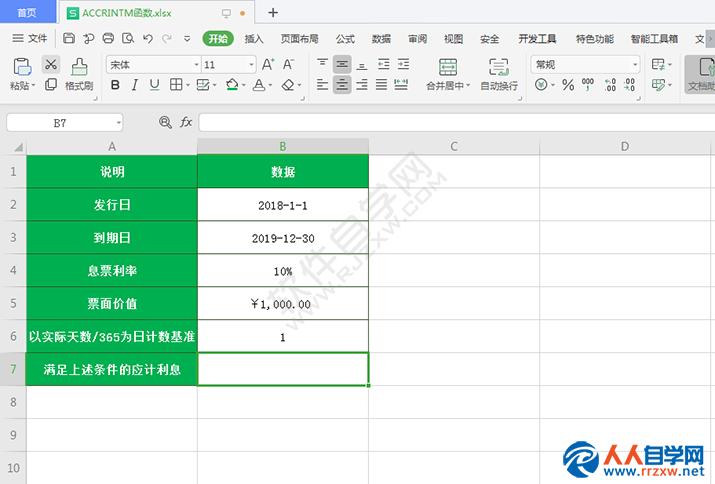
Task: Open Print Preview icon
Action: (x=128, y=38)
